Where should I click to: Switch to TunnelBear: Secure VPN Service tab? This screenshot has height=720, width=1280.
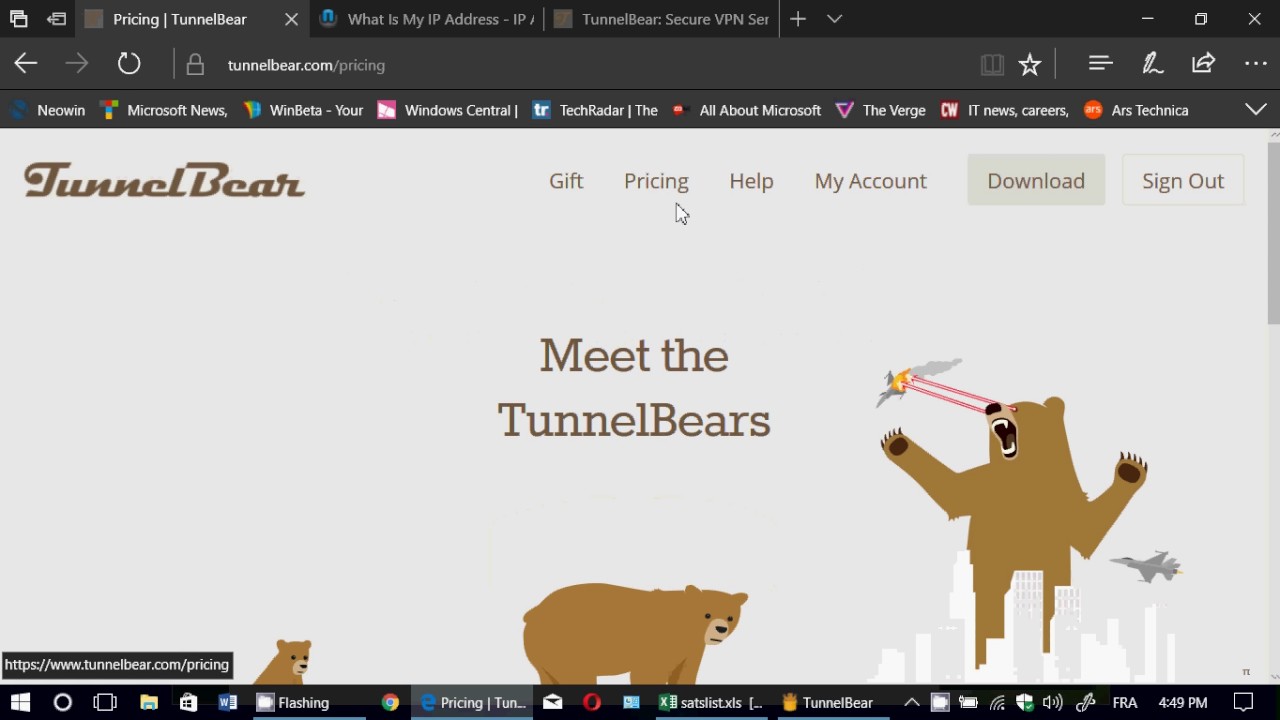click(662, 19)
